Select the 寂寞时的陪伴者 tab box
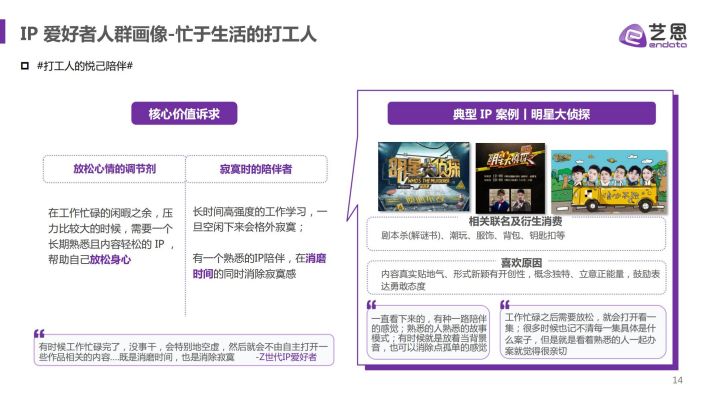 pos(256,169)
